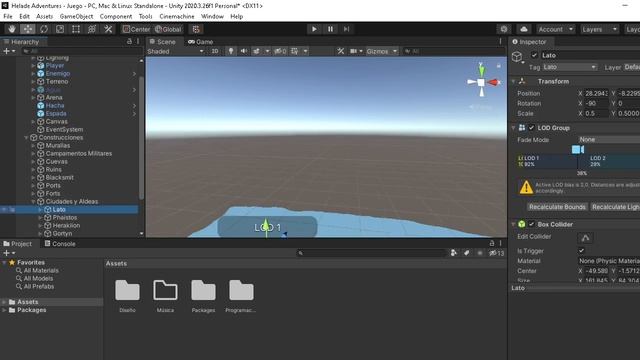Select the Scale tool
This screenshot has width=640, height=360.
coord(60,29)
